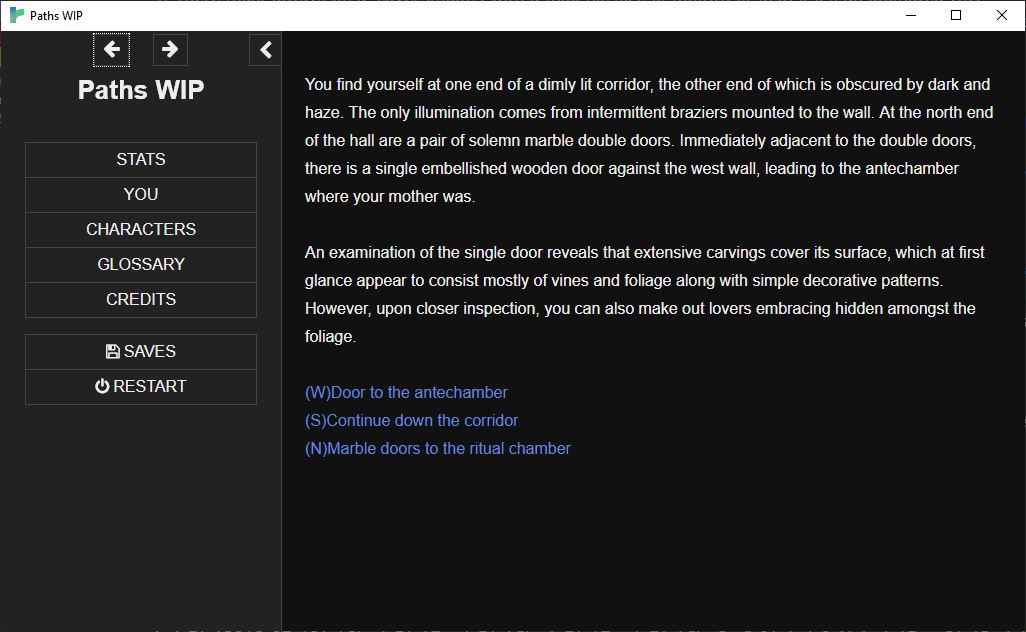Enter the marble doors to the ritual chamber
1026x632 pixels.
(439, 448)
